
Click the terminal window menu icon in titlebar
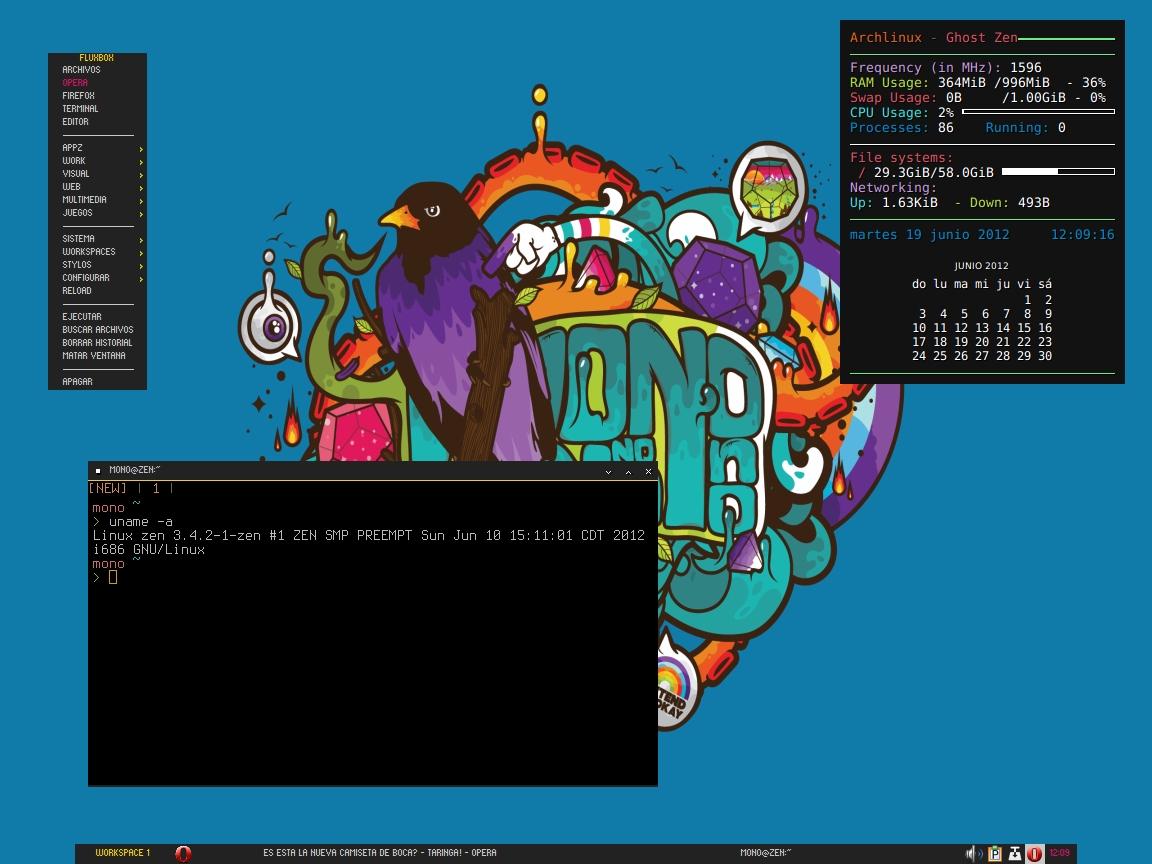click(x=98, y=471)
